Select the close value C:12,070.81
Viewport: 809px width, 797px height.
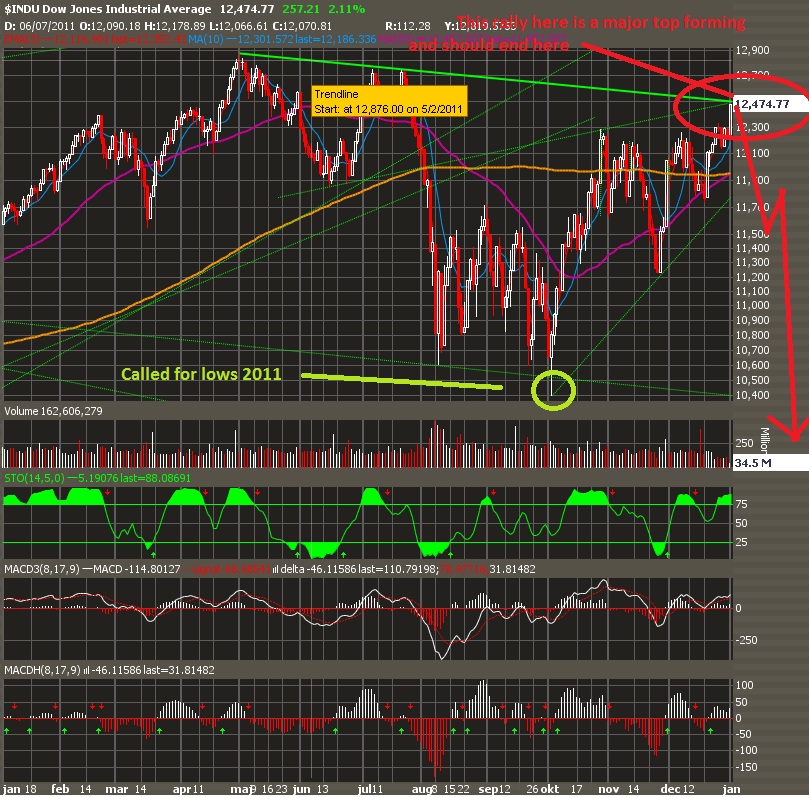coord(302,26)
